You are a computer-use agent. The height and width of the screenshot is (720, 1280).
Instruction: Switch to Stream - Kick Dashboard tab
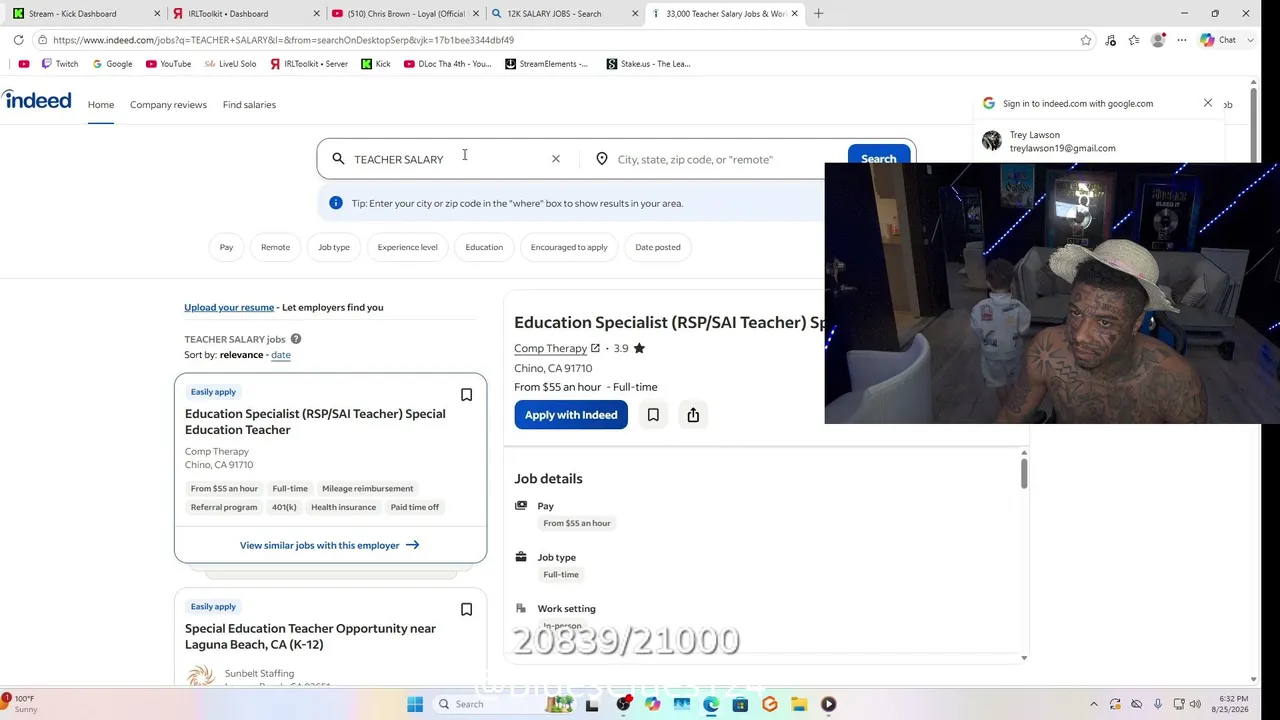coord(84,14)
